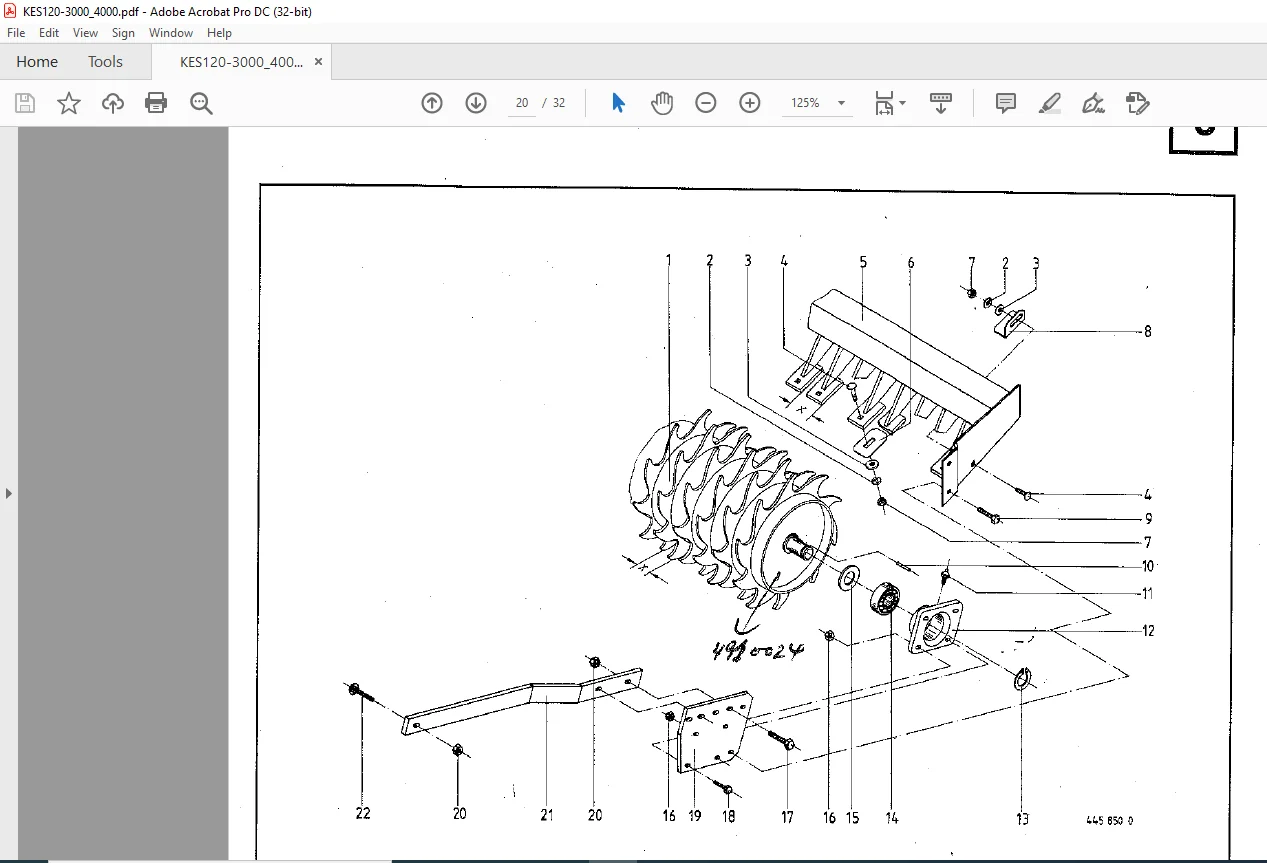This screenshot has height=863, width=1267.
Task: Add a comment with the note icon
Action: [1006, 103]
